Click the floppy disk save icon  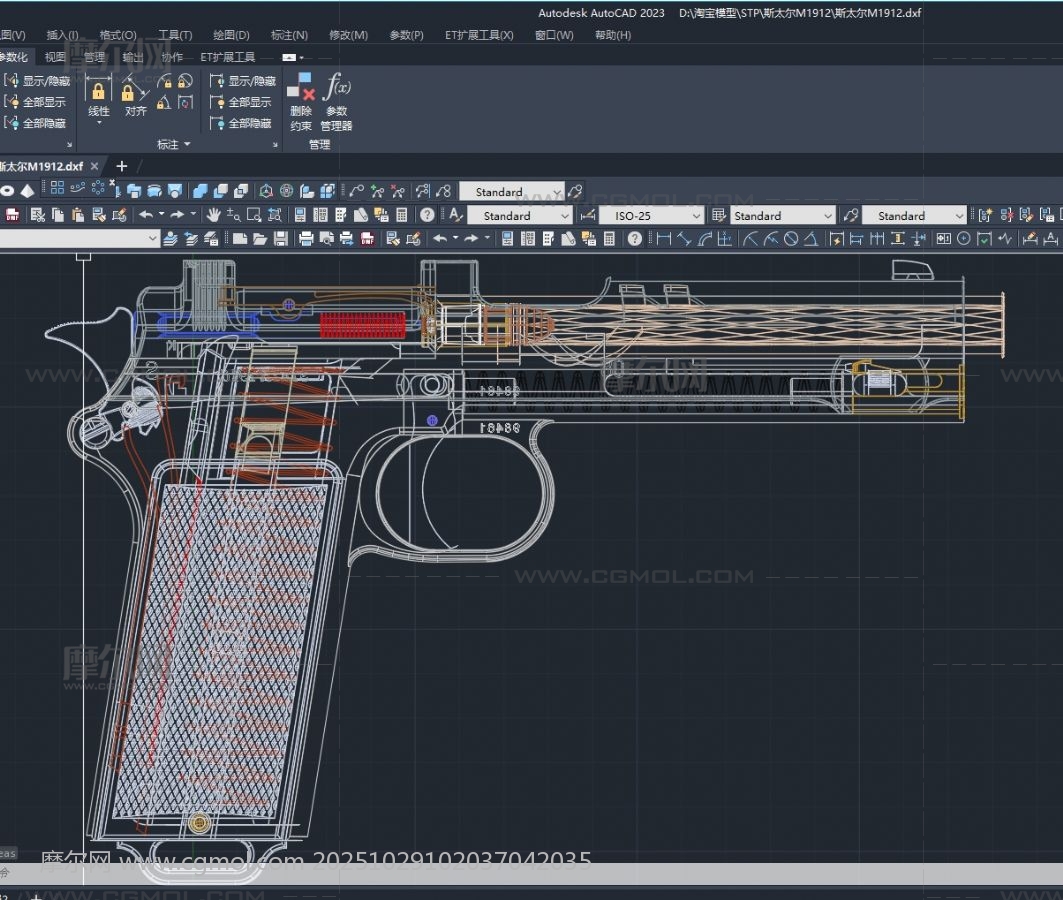tap(281, 239)
